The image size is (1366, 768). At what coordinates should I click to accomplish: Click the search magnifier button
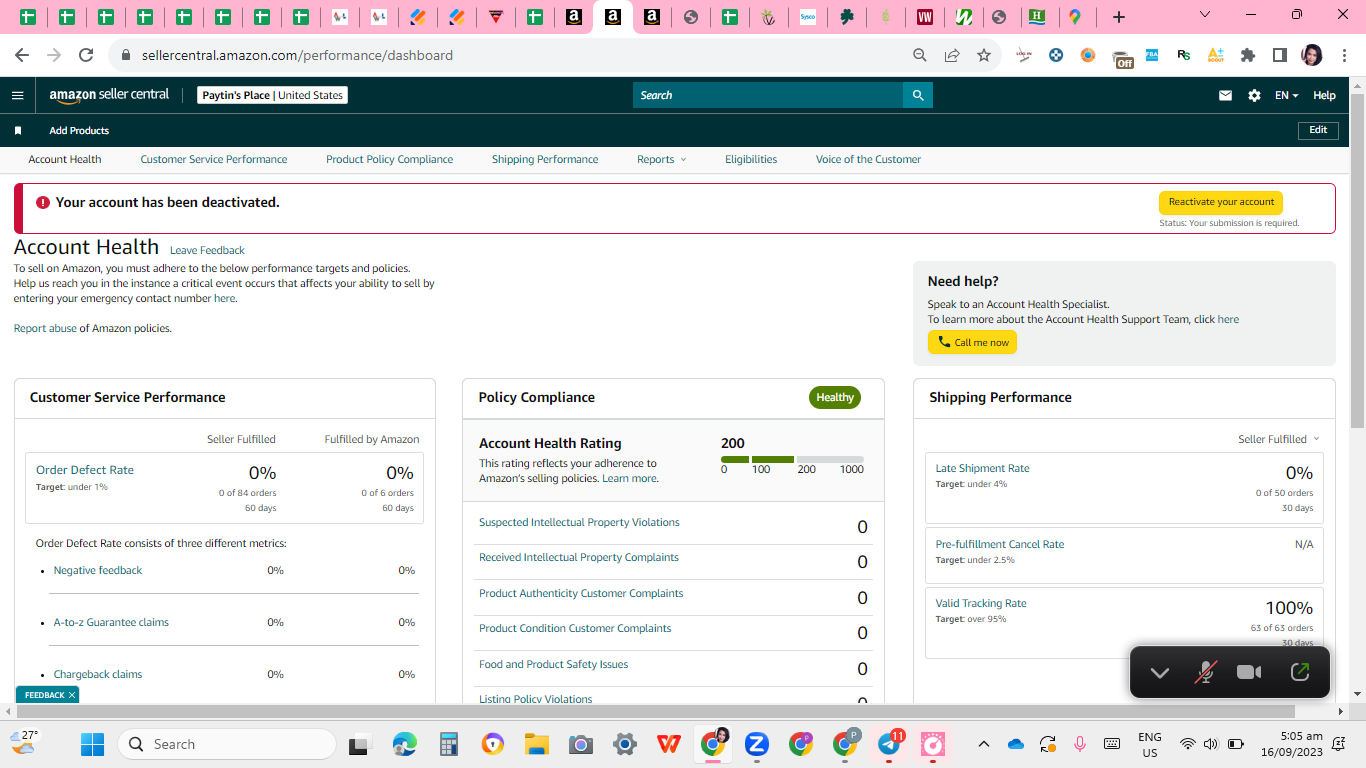click(x=918, y=95)
